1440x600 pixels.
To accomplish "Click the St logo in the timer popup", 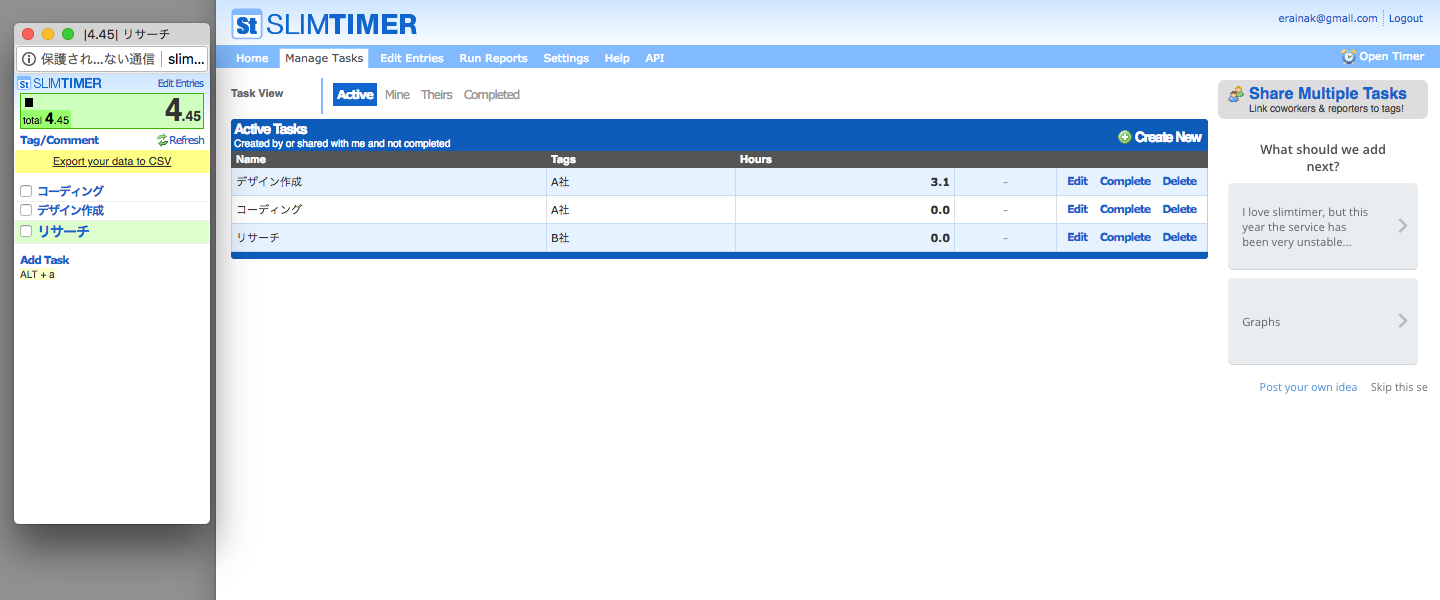I will pos(25,83).
